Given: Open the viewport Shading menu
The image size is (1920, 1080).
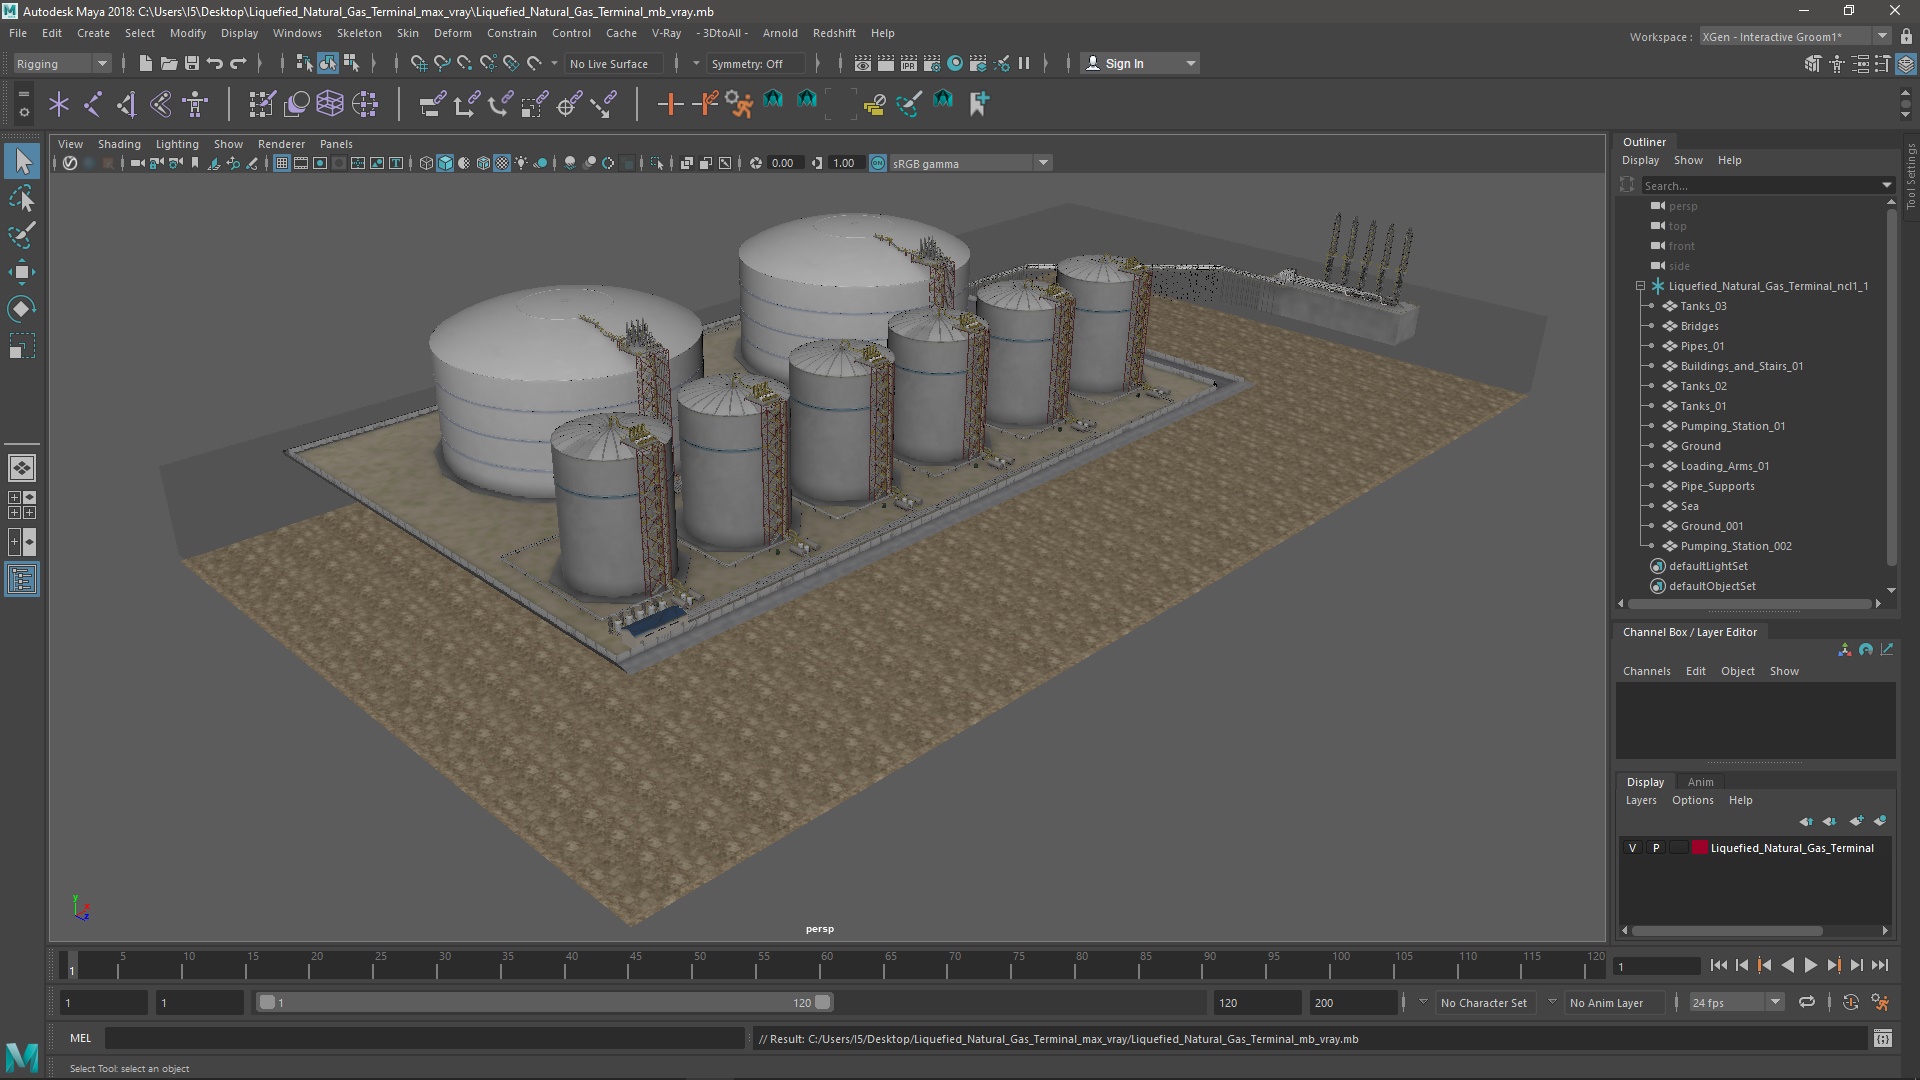Looking at the screenshot, I should [119, 144].
